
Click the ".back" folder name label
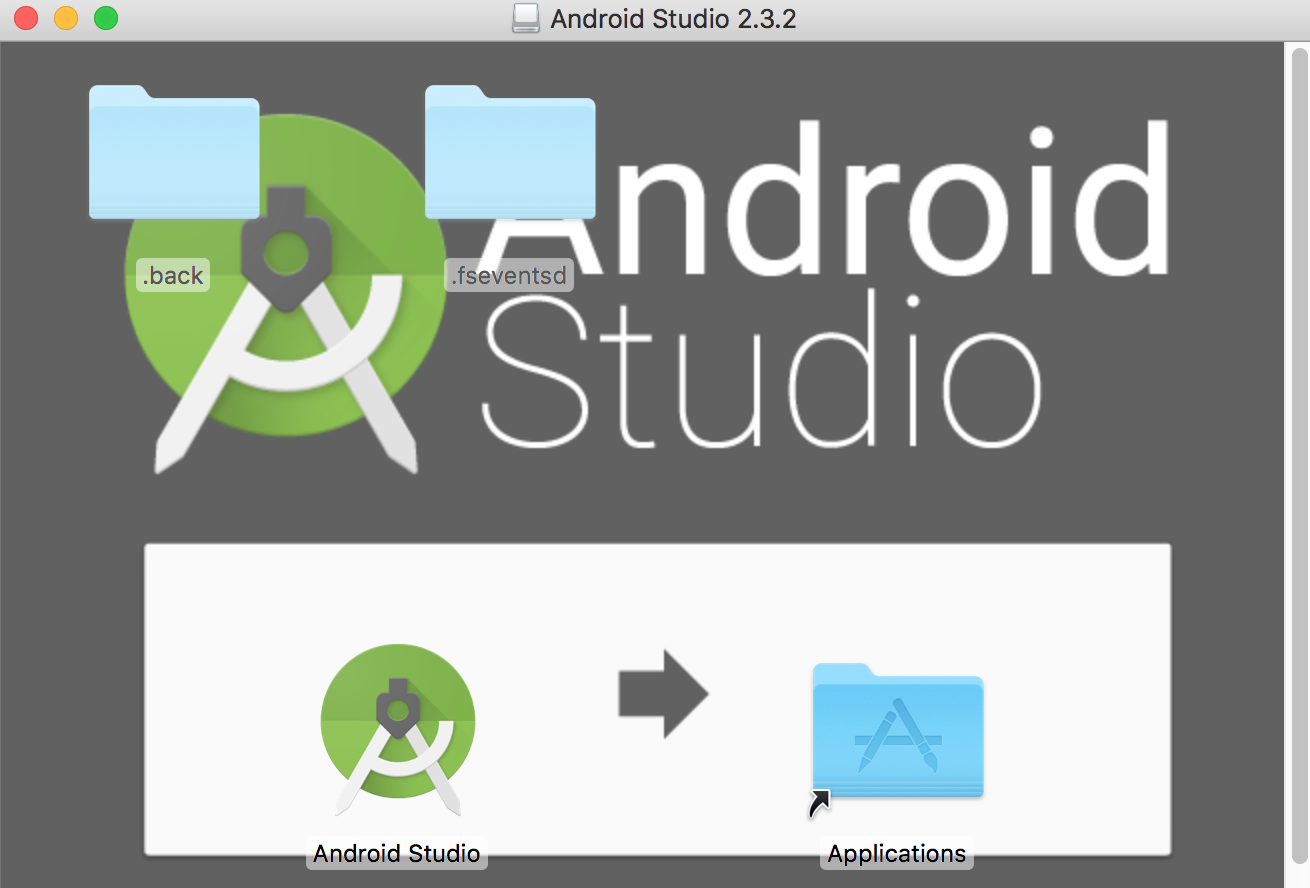tap(173, 276)
